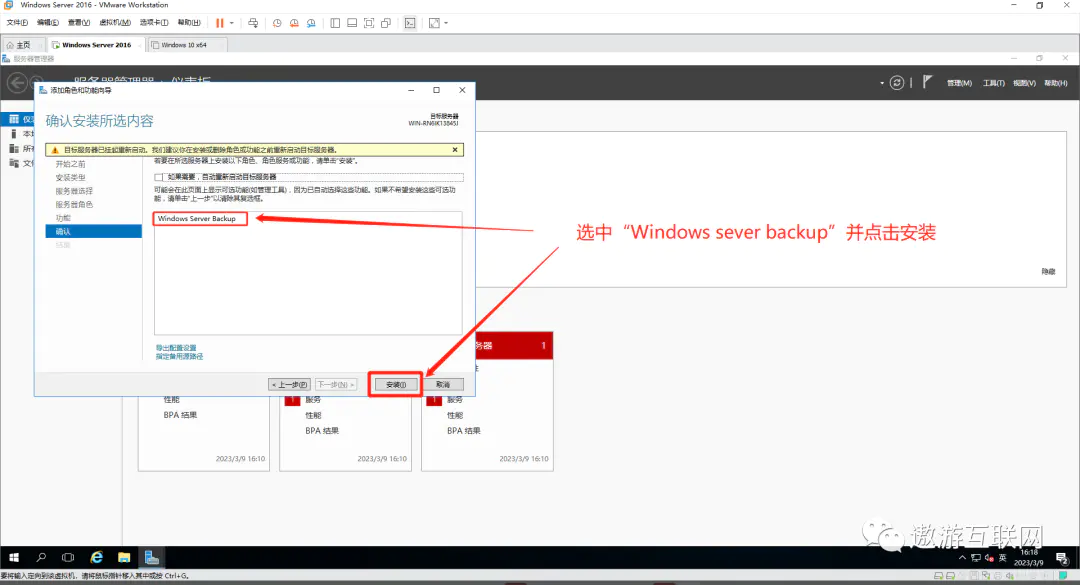Expand the power options dropdown arrow

click(232, 23)
